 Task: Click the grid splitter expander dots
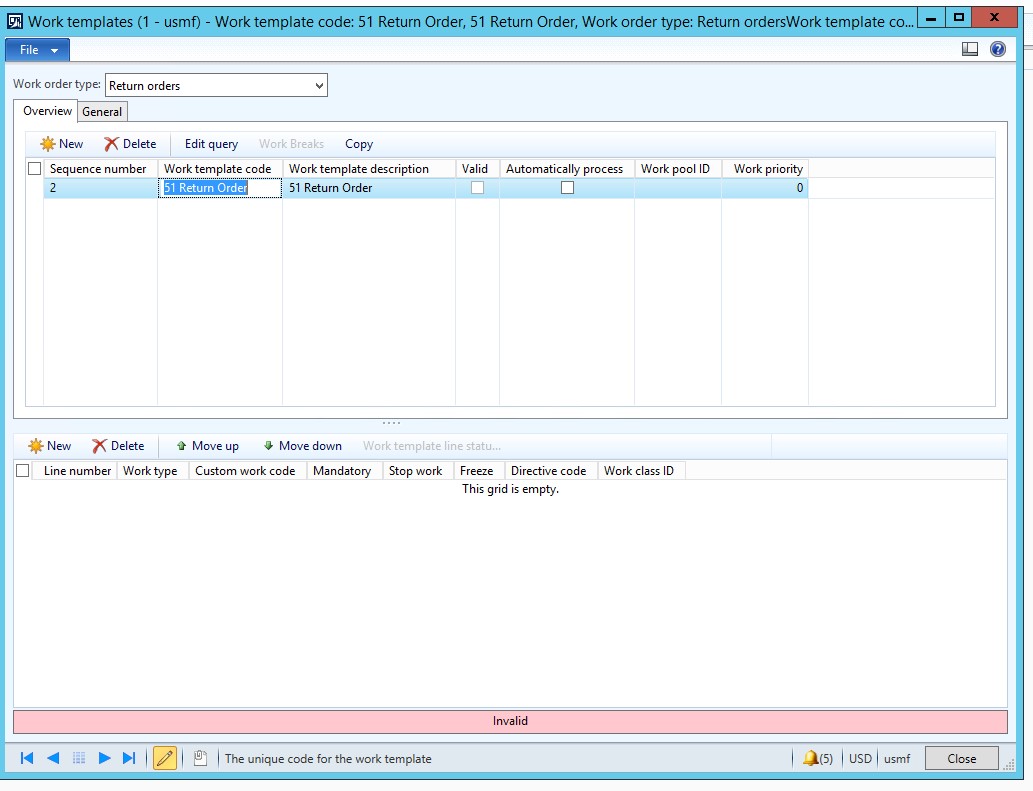[x=391, y=423]
